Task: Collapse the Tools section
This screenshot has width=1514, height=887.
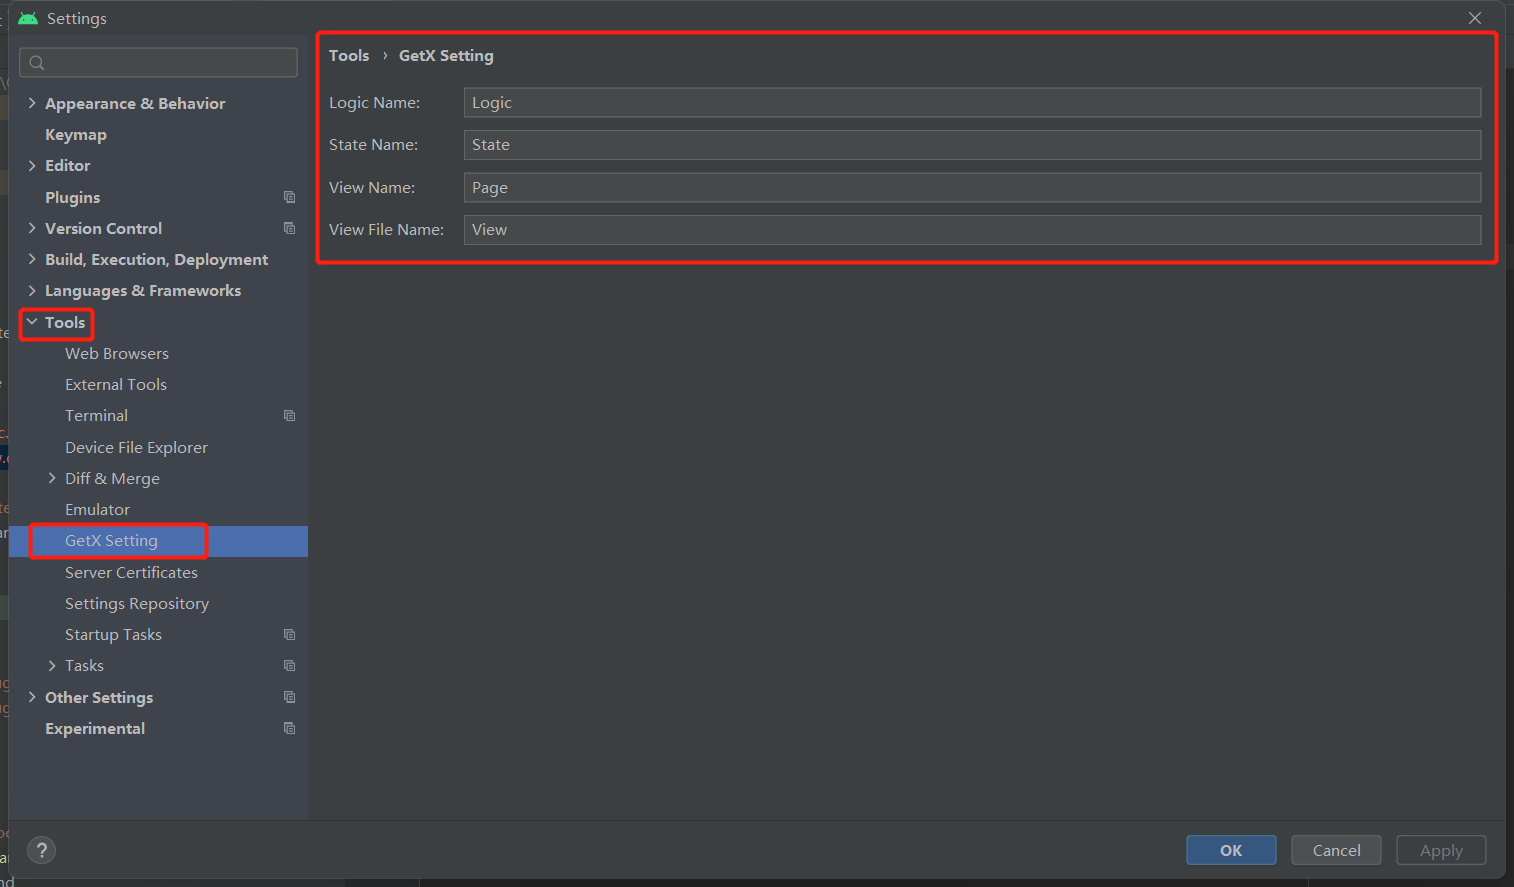Action: tap(32, 322)
